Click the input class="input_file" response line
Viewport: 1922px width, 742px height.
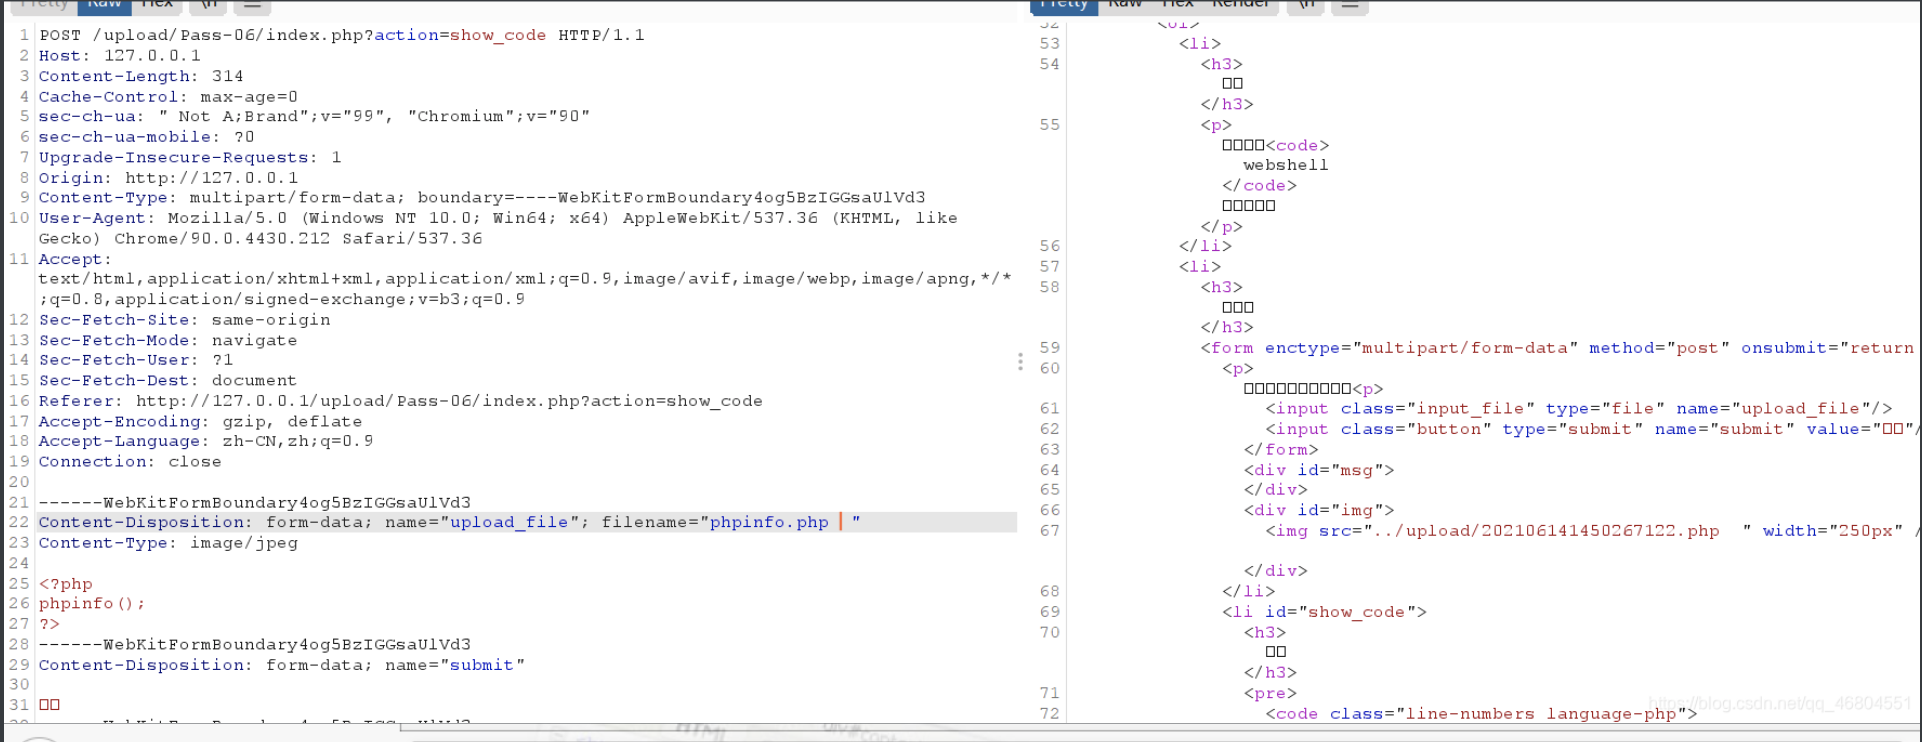[1579, 408]
